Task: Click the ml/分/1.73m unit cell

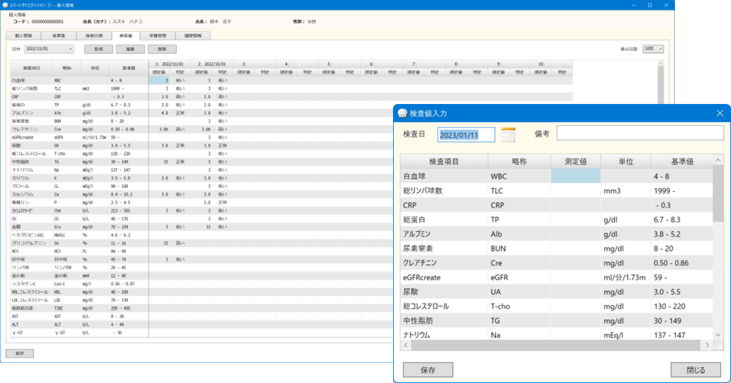Action: coord(625,277)
